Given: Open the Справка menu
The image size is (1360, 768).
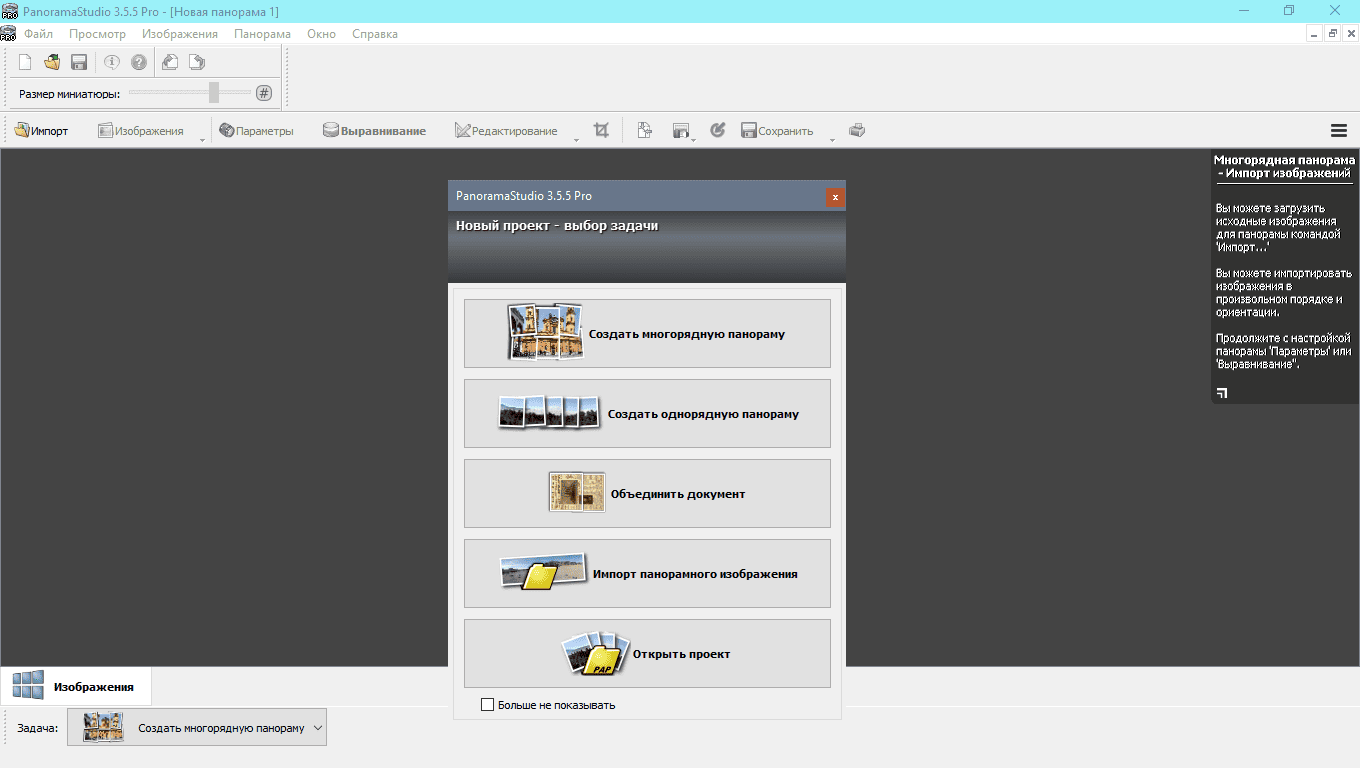Looking at the screenshot, I should [375, 34].
